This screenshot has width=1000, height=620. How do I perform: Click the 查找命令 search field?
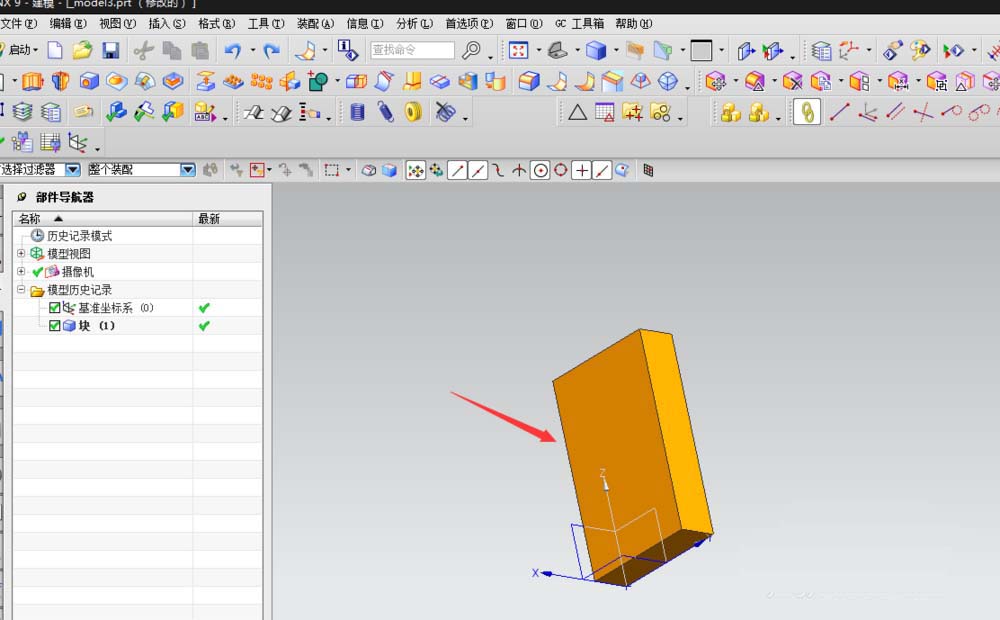[x=412, y=50]
